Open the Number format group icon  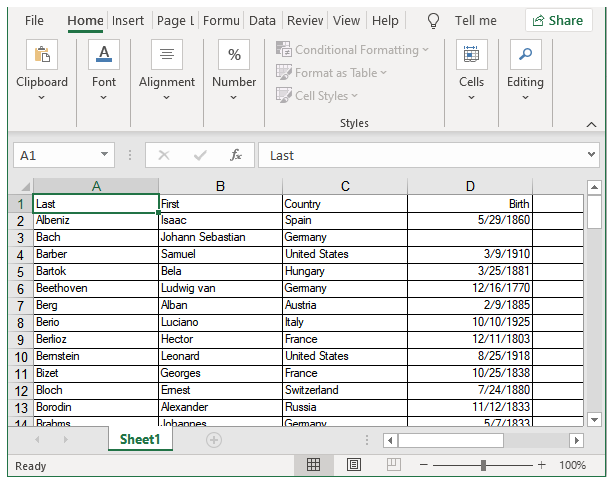pos(234,55)
